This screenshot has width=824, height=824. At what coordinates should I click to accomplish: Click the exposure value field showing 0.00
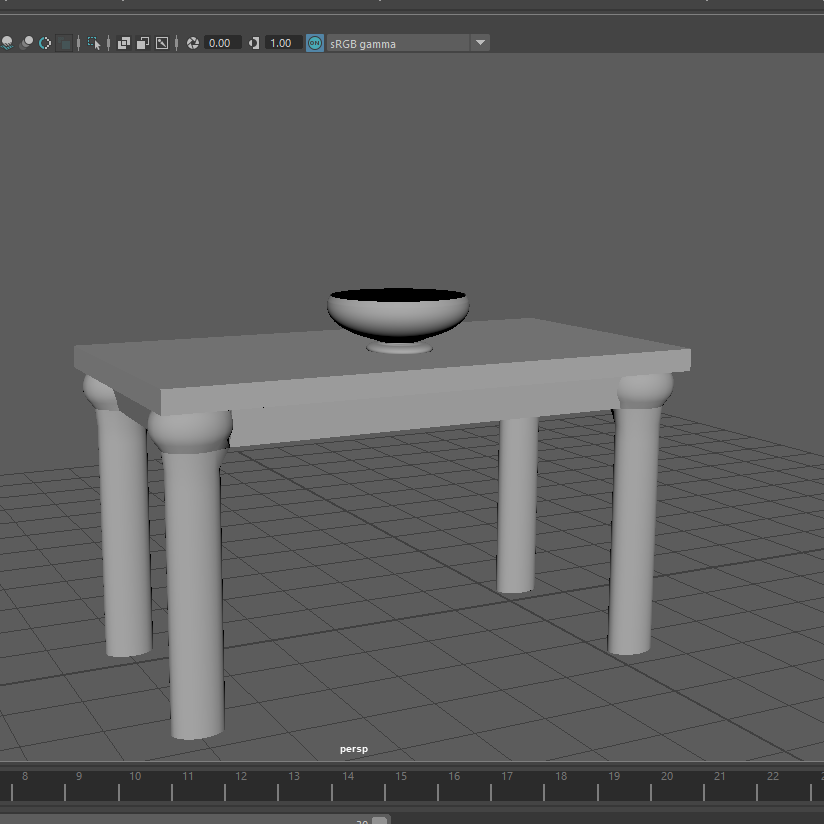222,43
